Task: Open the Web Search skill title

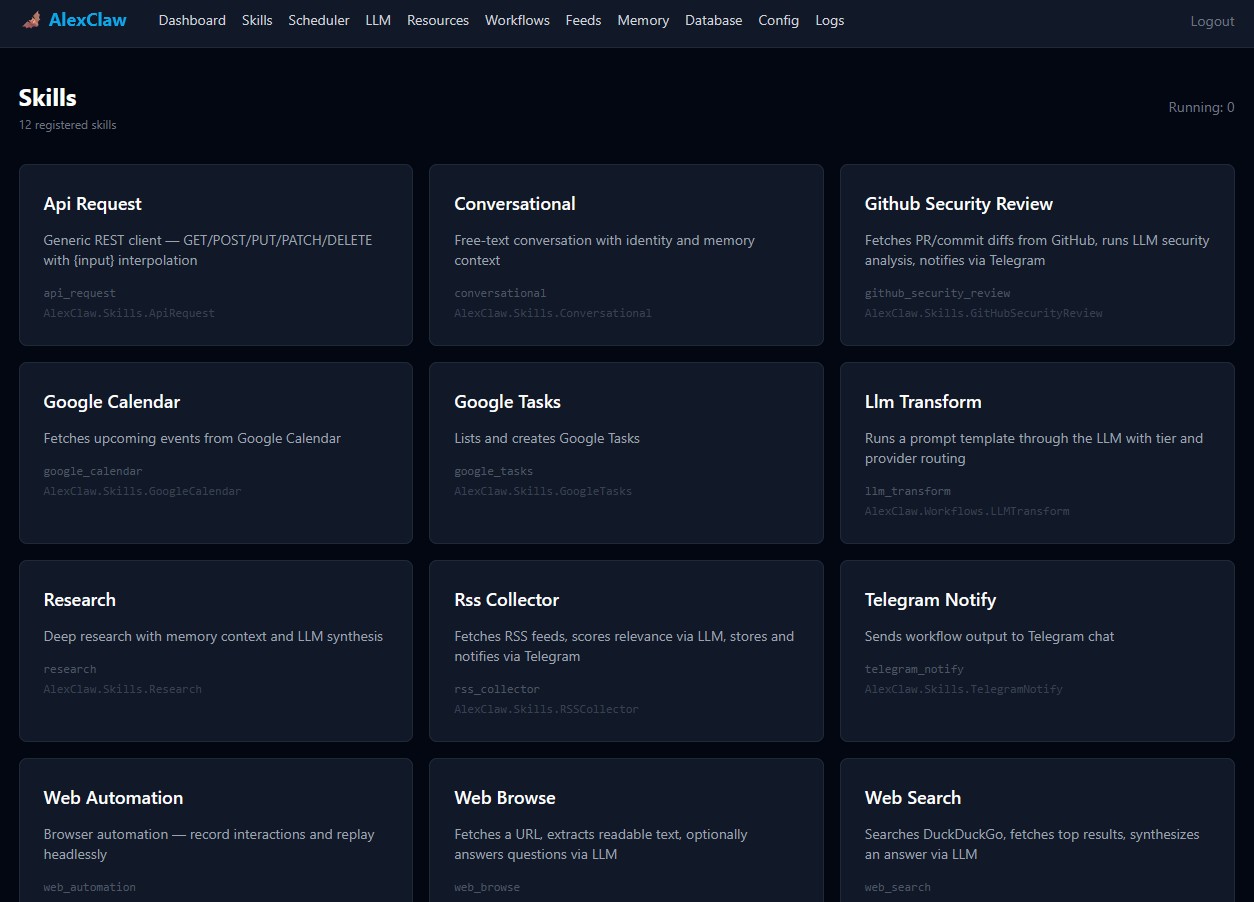Action: click(913, 798)
